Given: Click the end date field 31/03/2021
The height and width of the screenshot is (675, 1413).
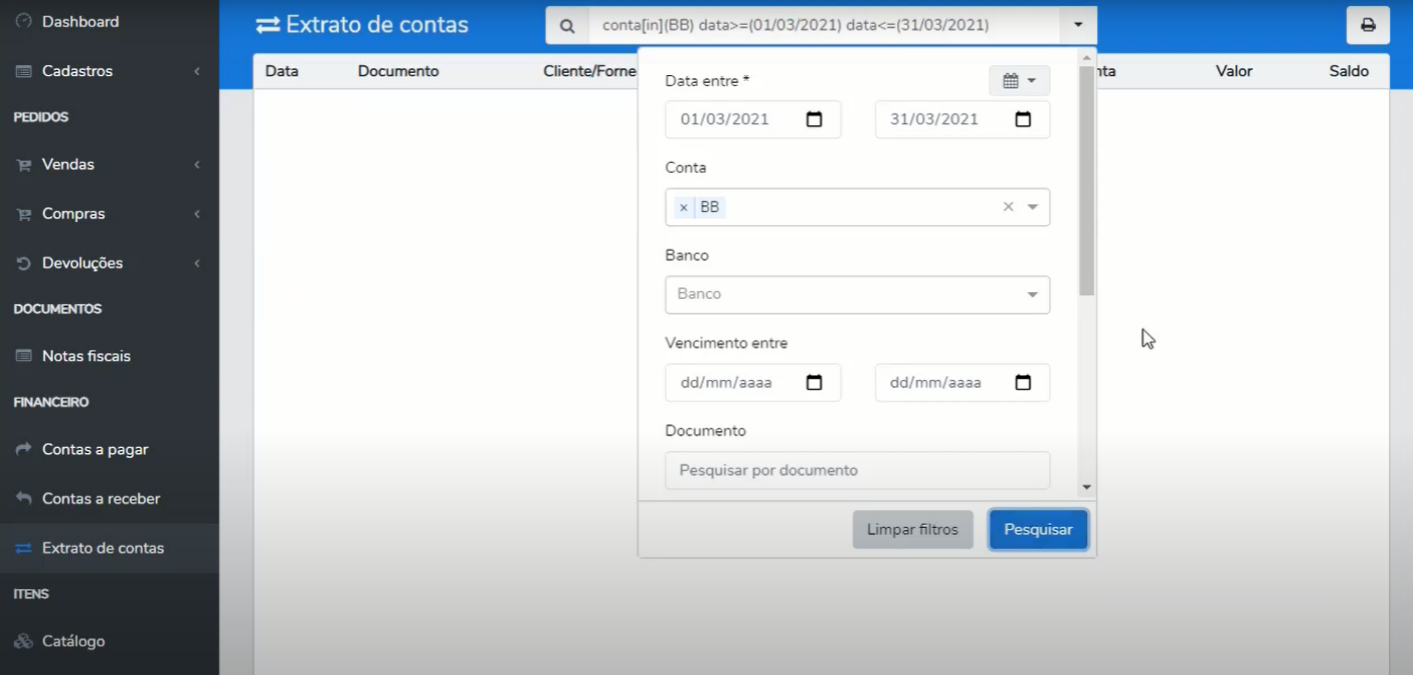Looking at the screenshot, I should 962,119.
